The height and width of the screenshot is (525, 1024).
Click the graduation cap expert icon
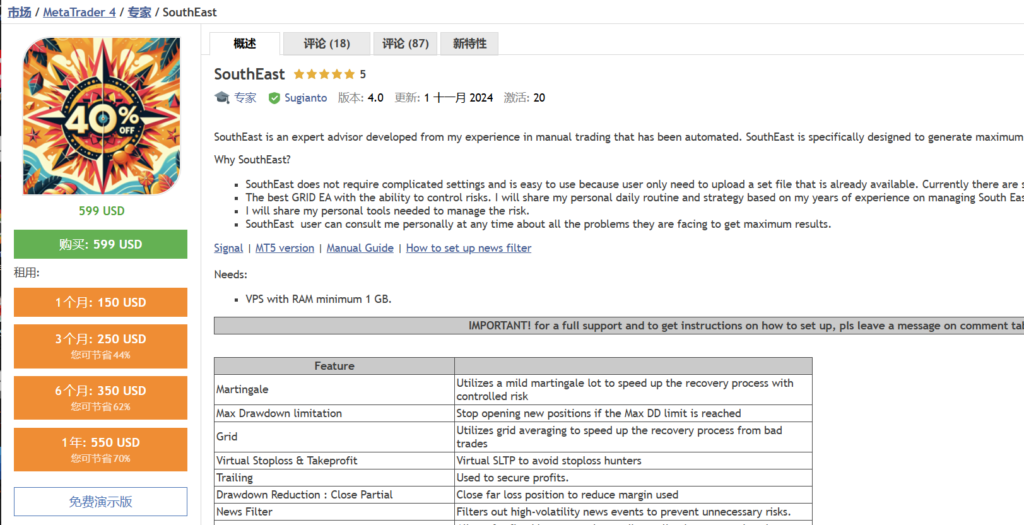[x=222, y=98]
